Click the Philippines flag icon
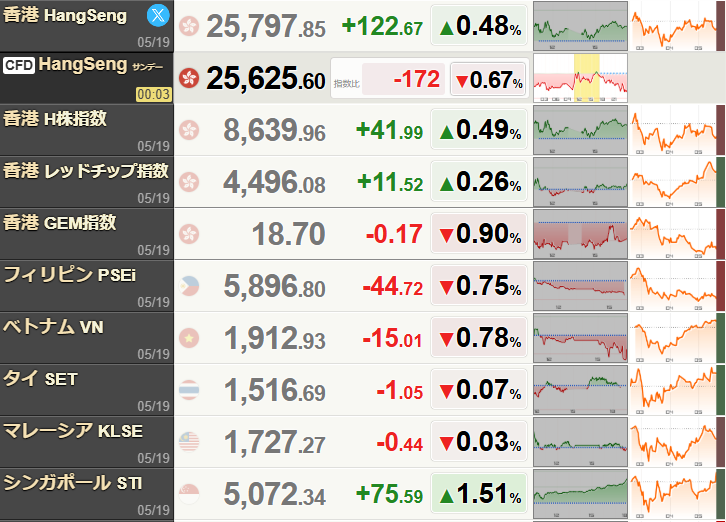Screen dimensions: 726x522 (189, 286)
